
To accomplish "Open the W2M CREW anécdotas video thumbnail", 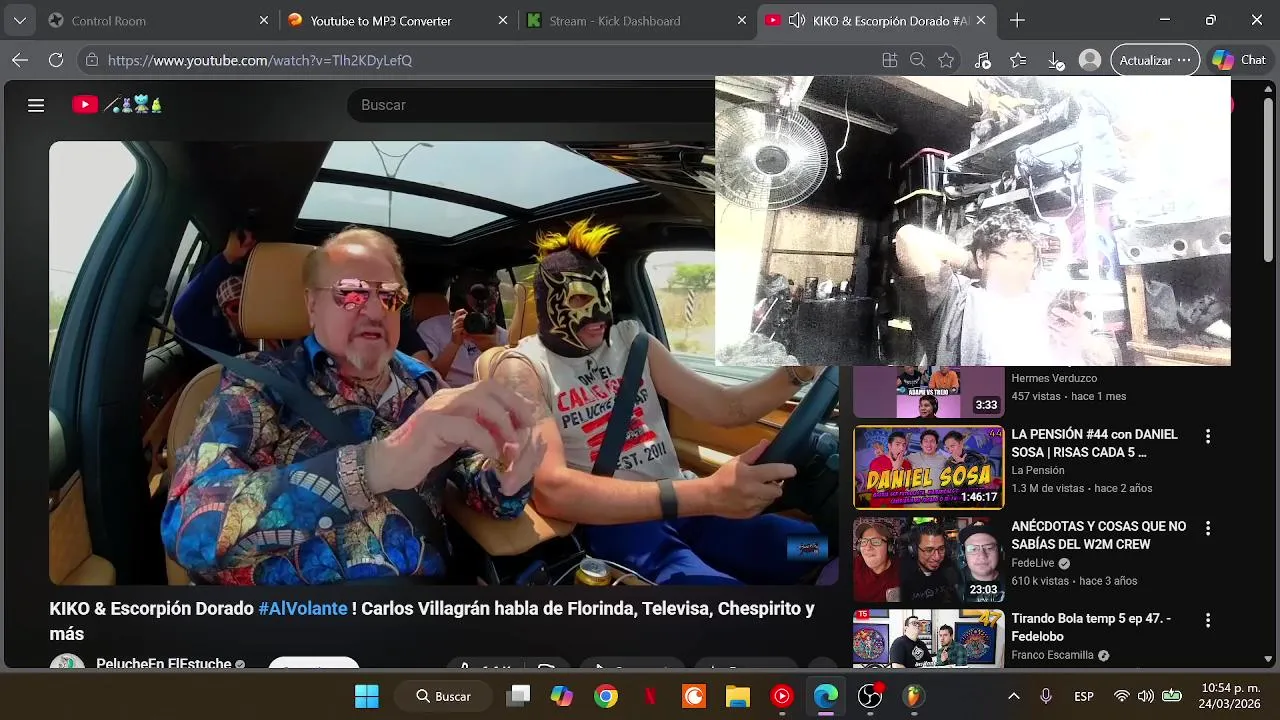I will (x=928, y=560).
